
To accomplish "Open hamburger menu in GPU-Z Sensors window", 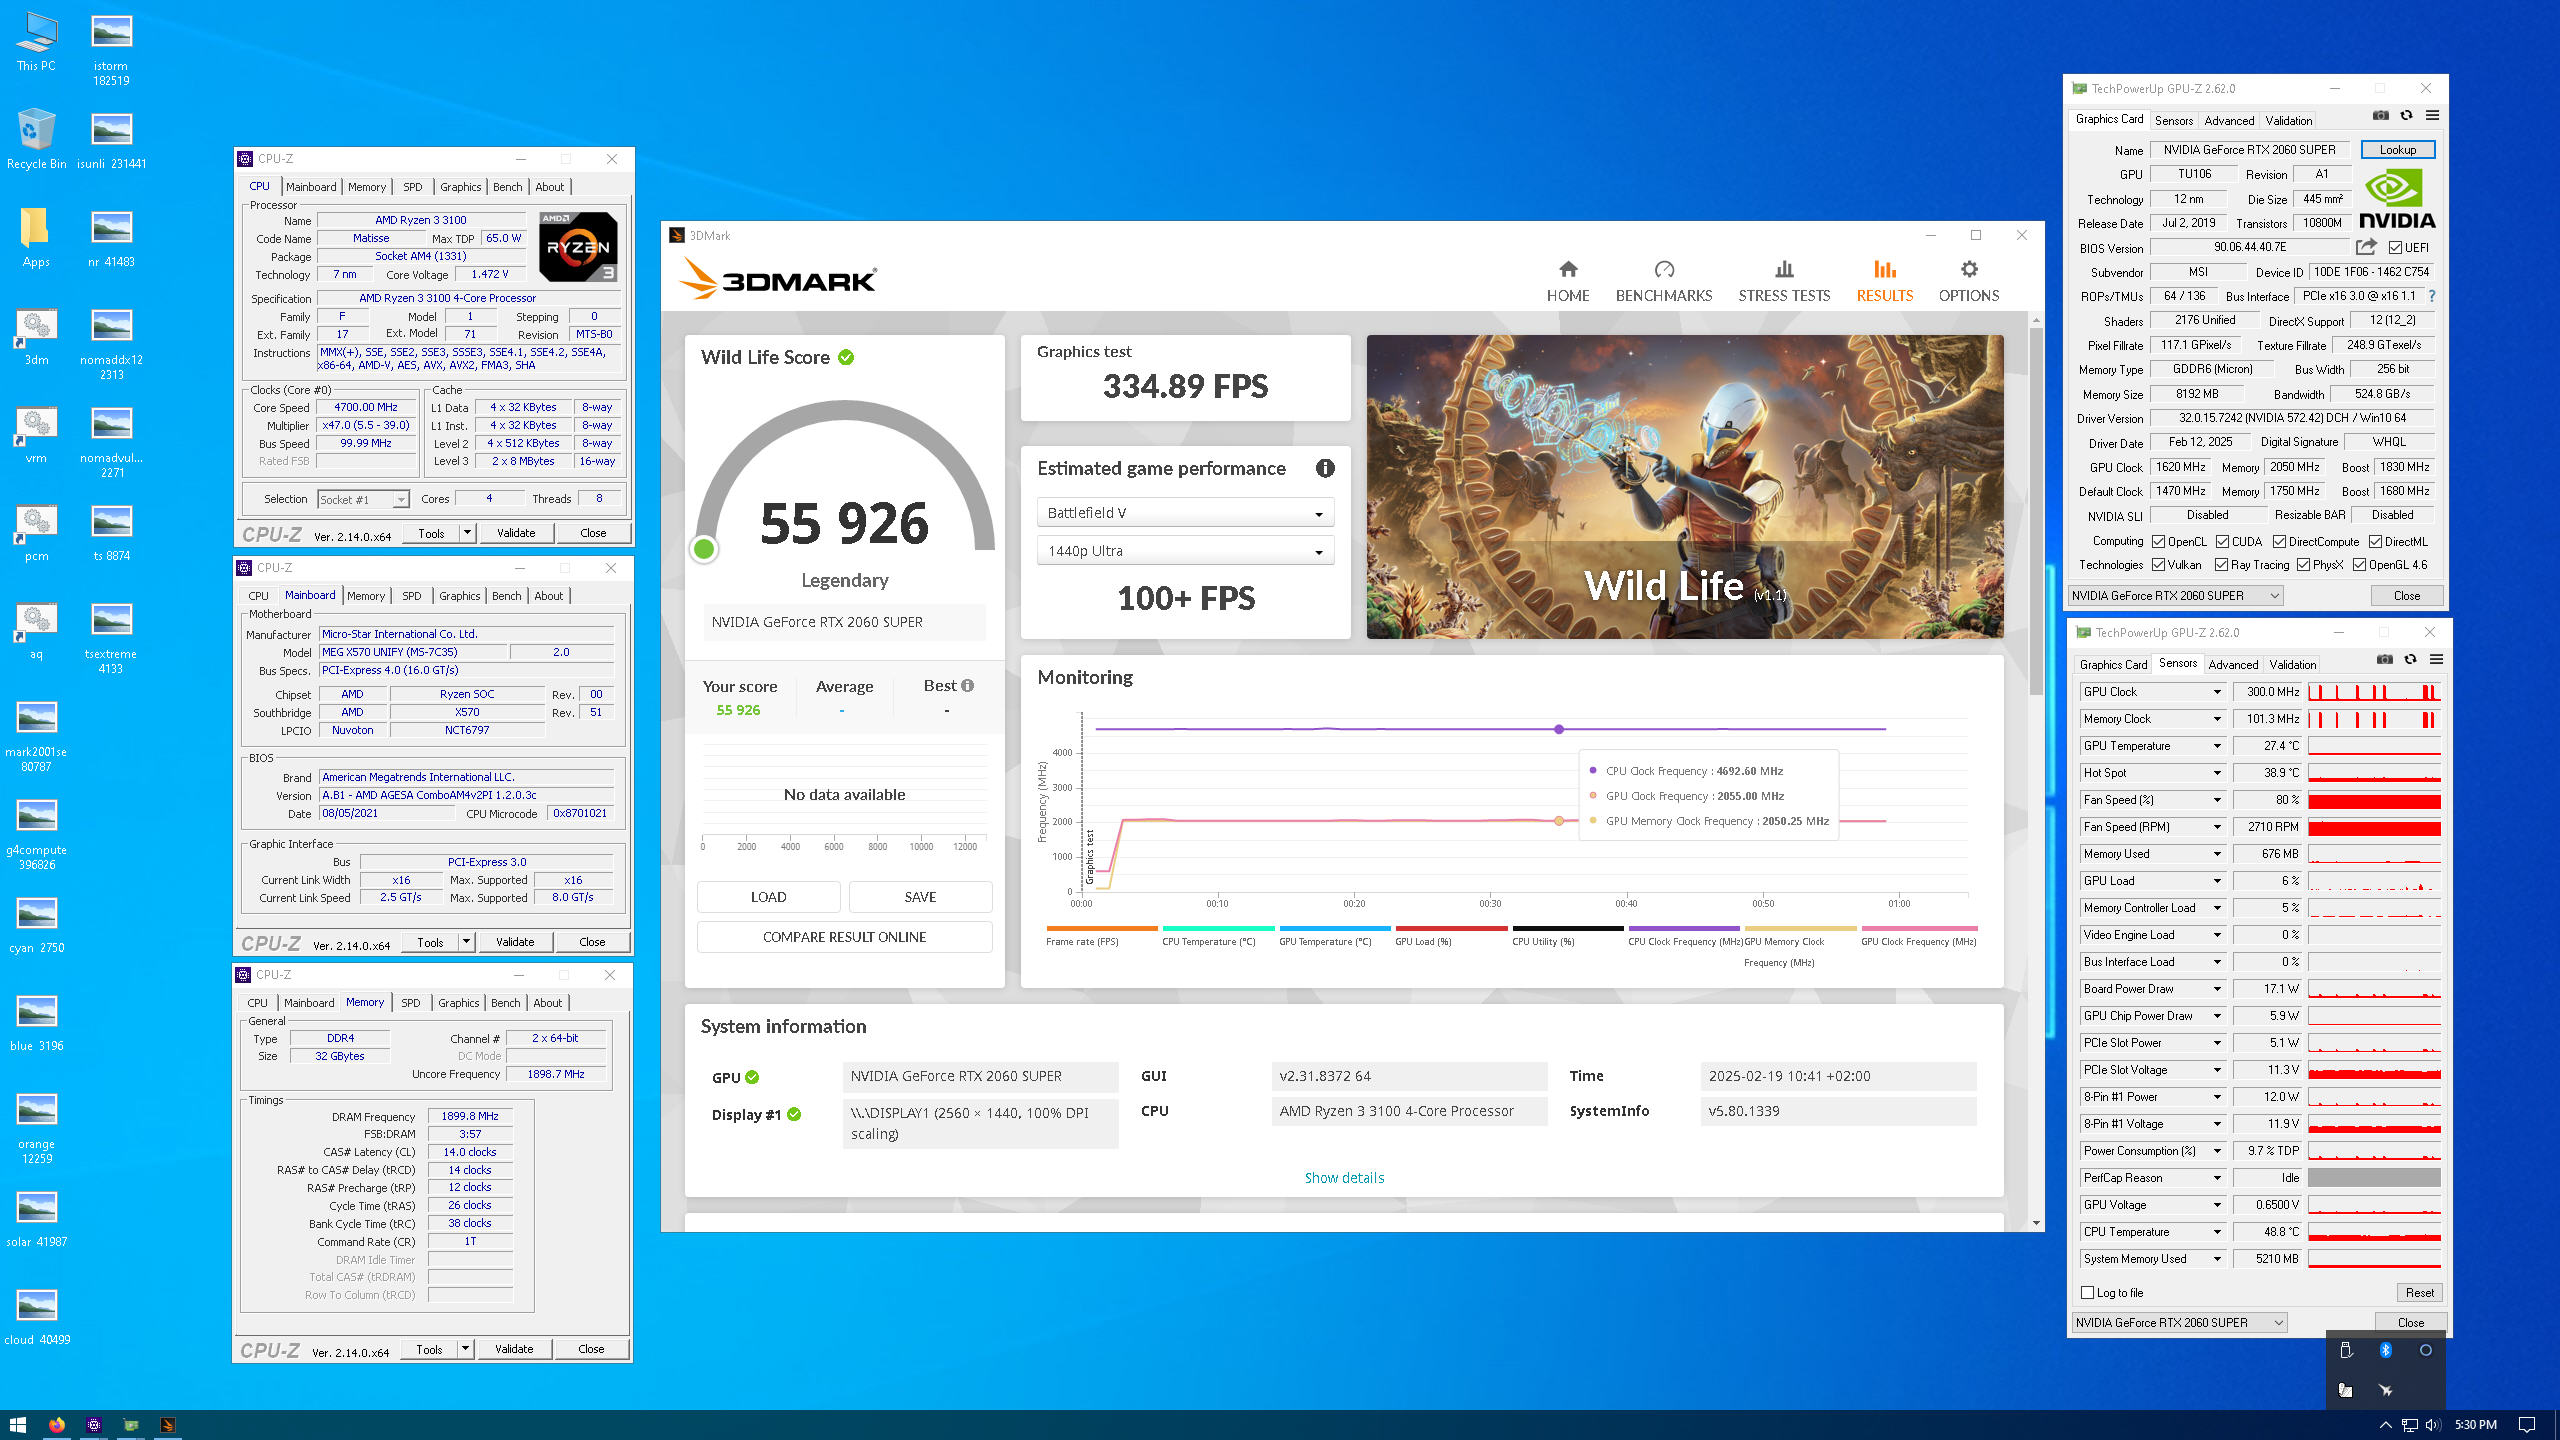I will point(2436,660).
